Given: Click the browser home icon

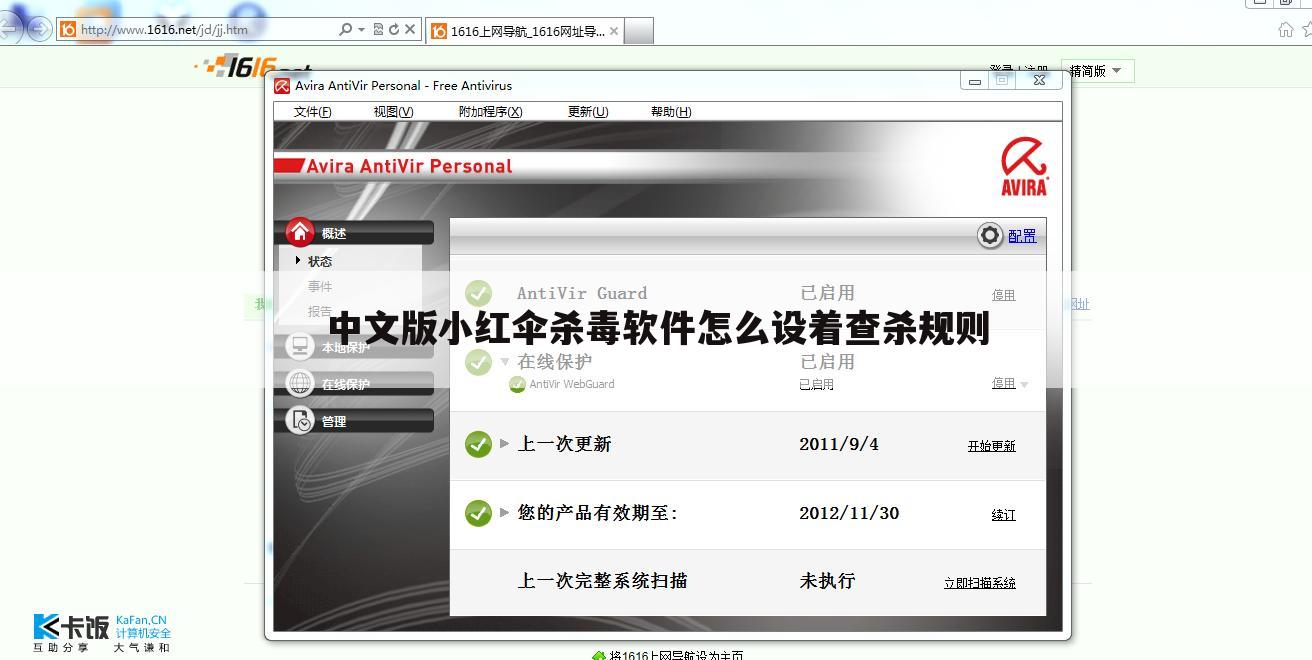Looking at the screenshot, I should pyautogui.click(x=1286, y=29).
